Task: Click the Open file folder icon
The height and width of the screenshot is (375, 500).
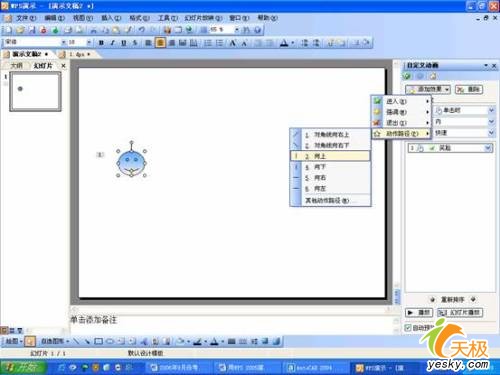Action: point(20,30)
